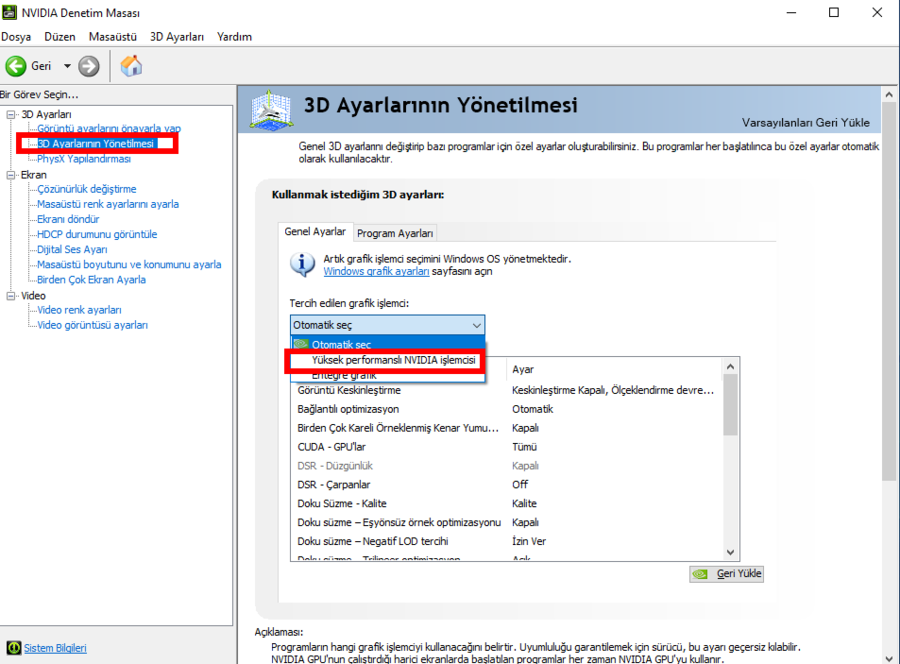
Task: Open Masaüstü boyutunu ve konumunu ayarla
Action: [x=129, y=265]
